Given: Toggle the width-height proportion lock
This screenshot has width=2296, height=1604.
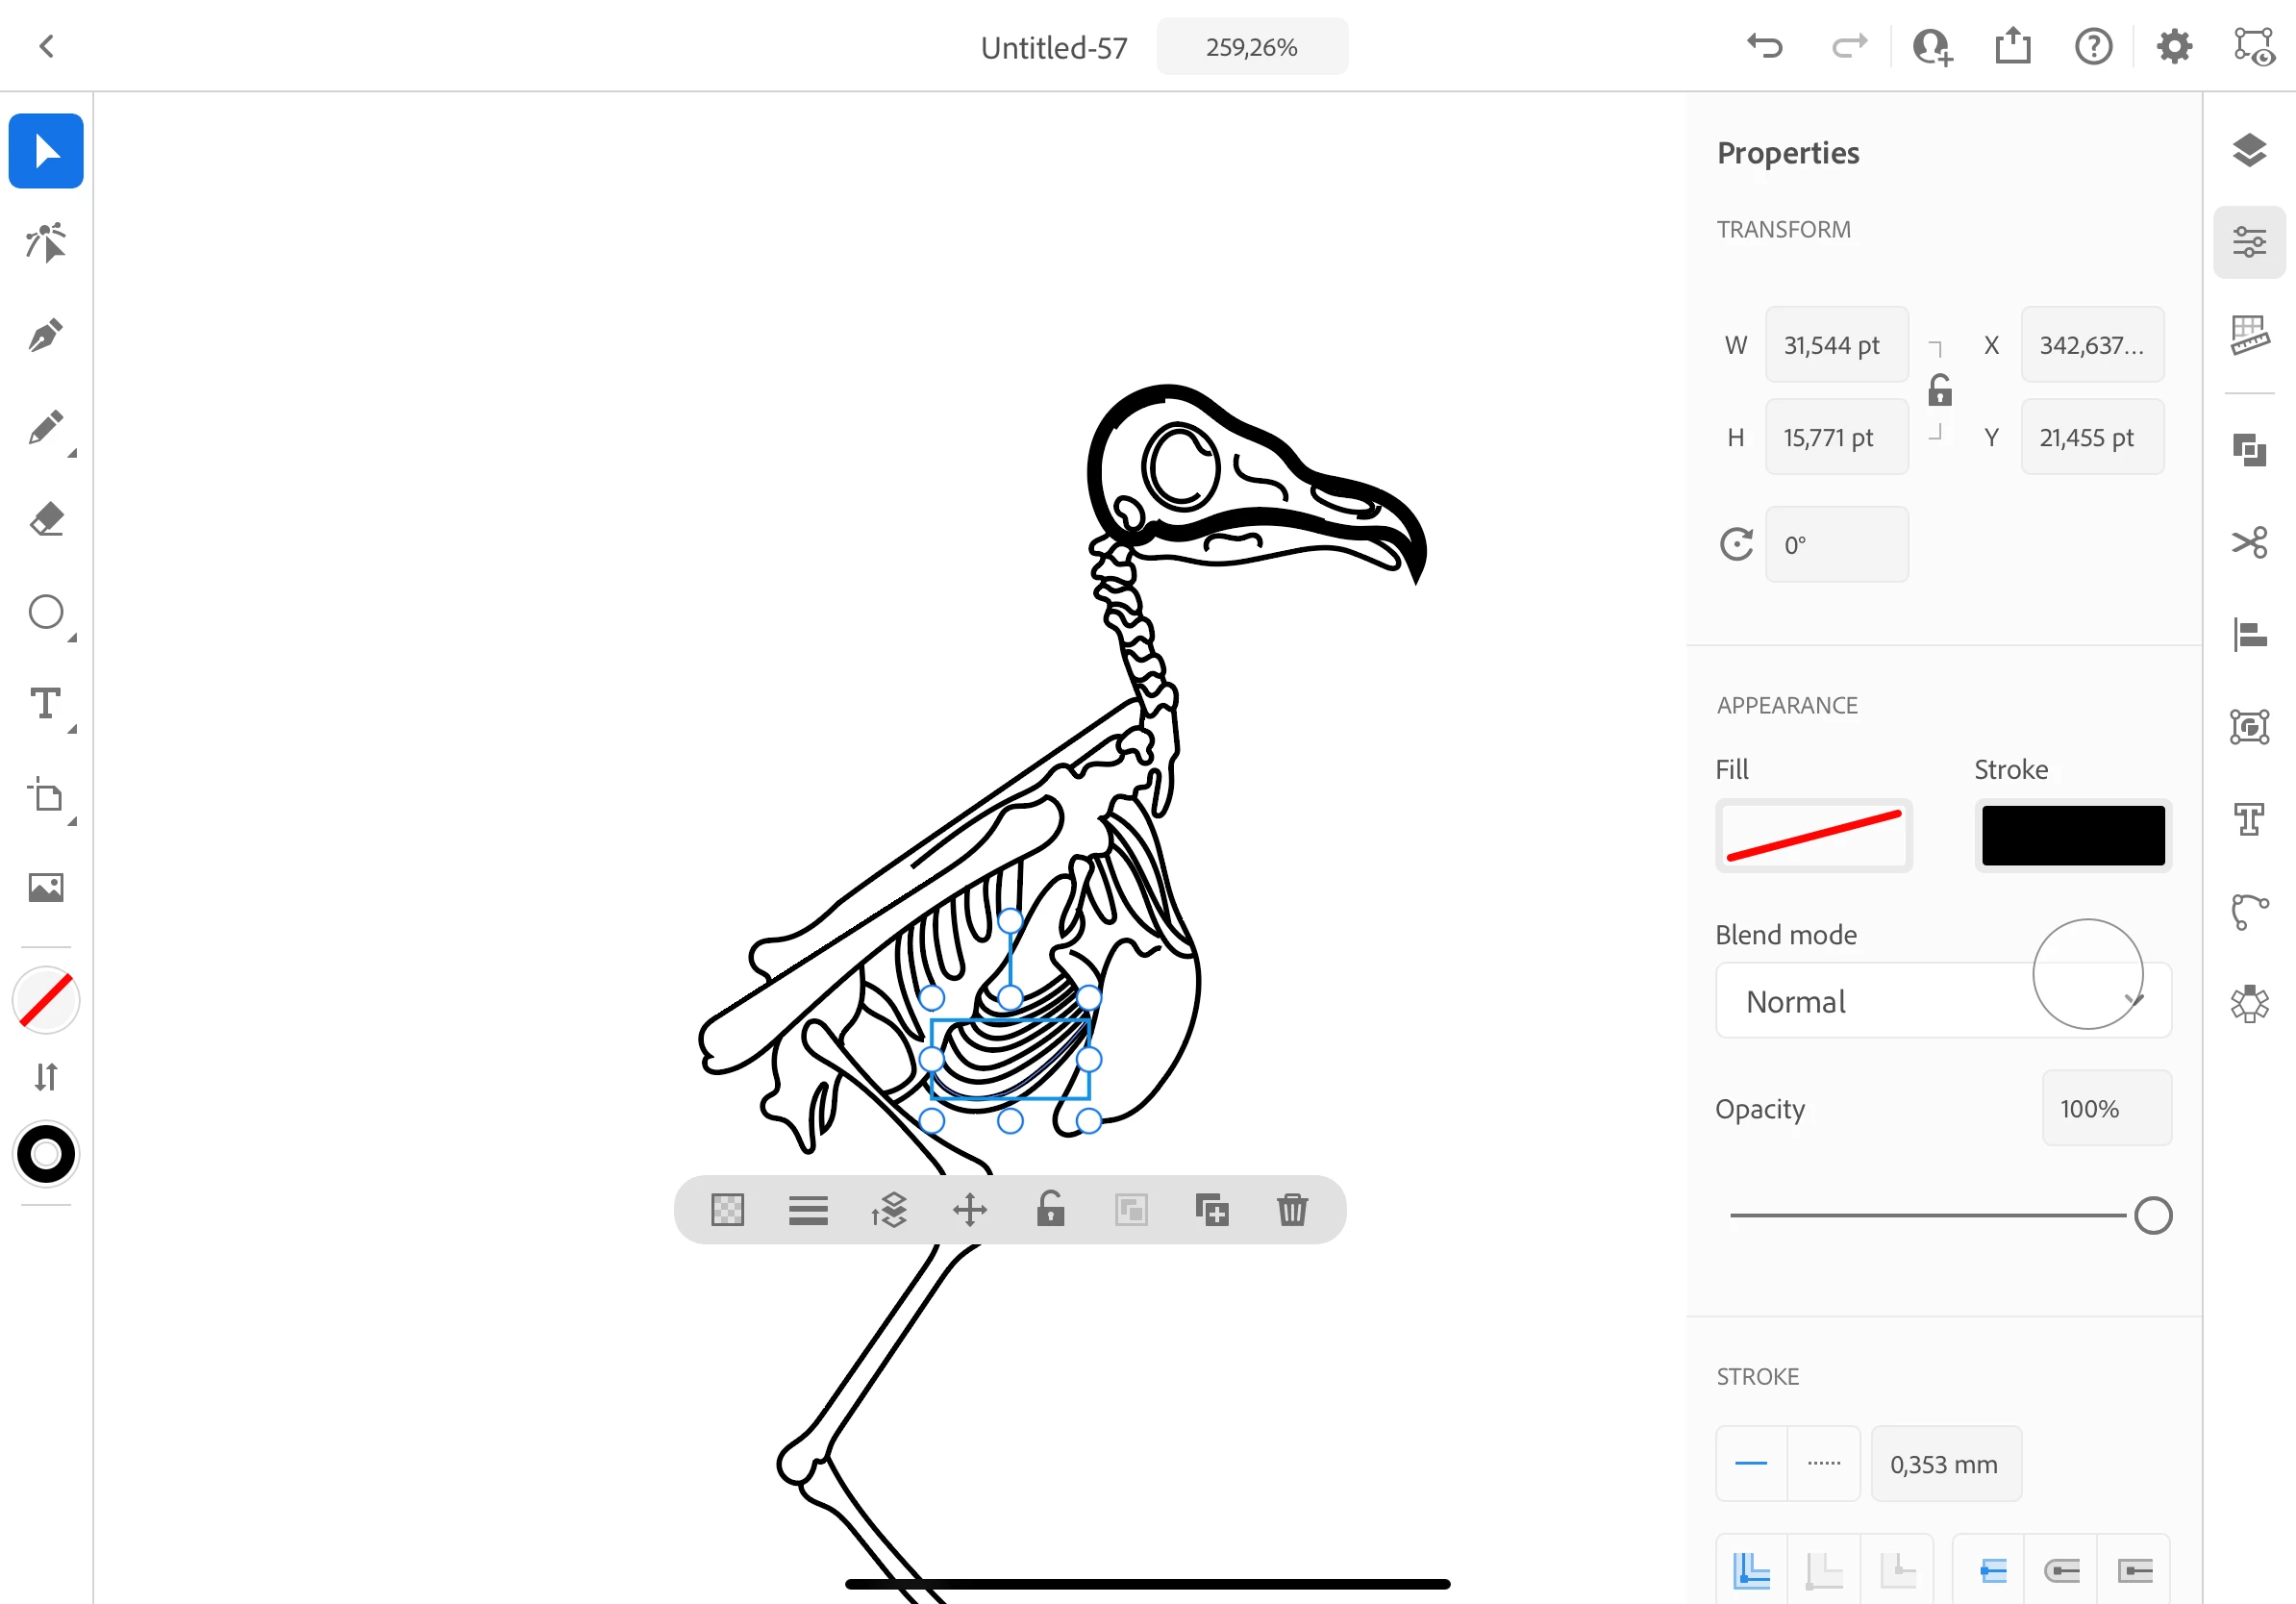Looking at the screenshot, I should tap(1939, 391).
